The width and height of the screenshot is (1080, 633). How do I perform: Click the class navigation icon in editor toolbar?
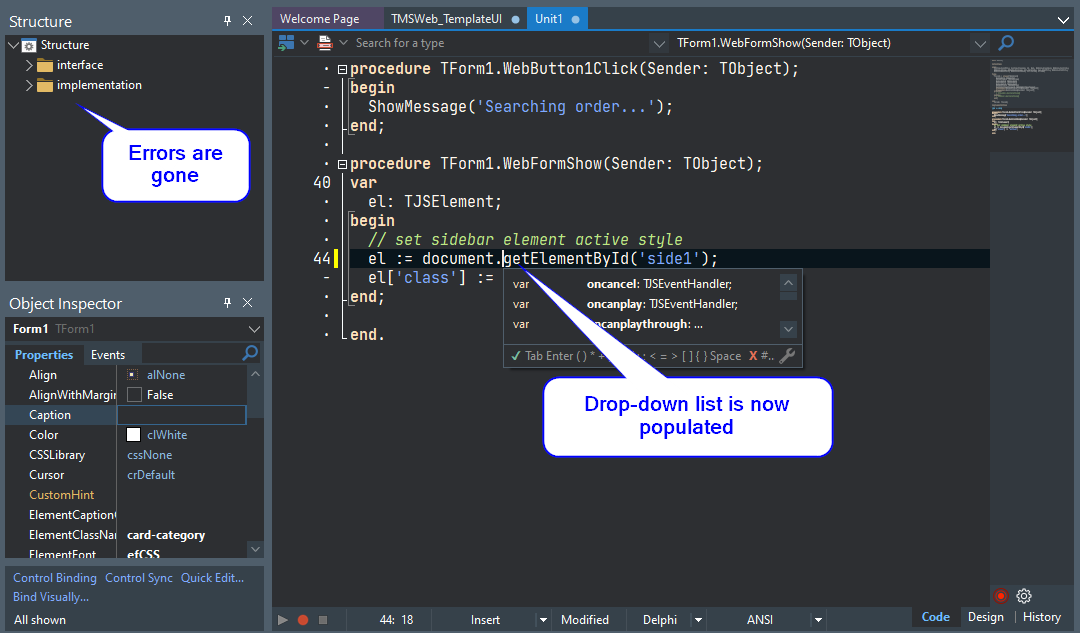tap(286, 43)
